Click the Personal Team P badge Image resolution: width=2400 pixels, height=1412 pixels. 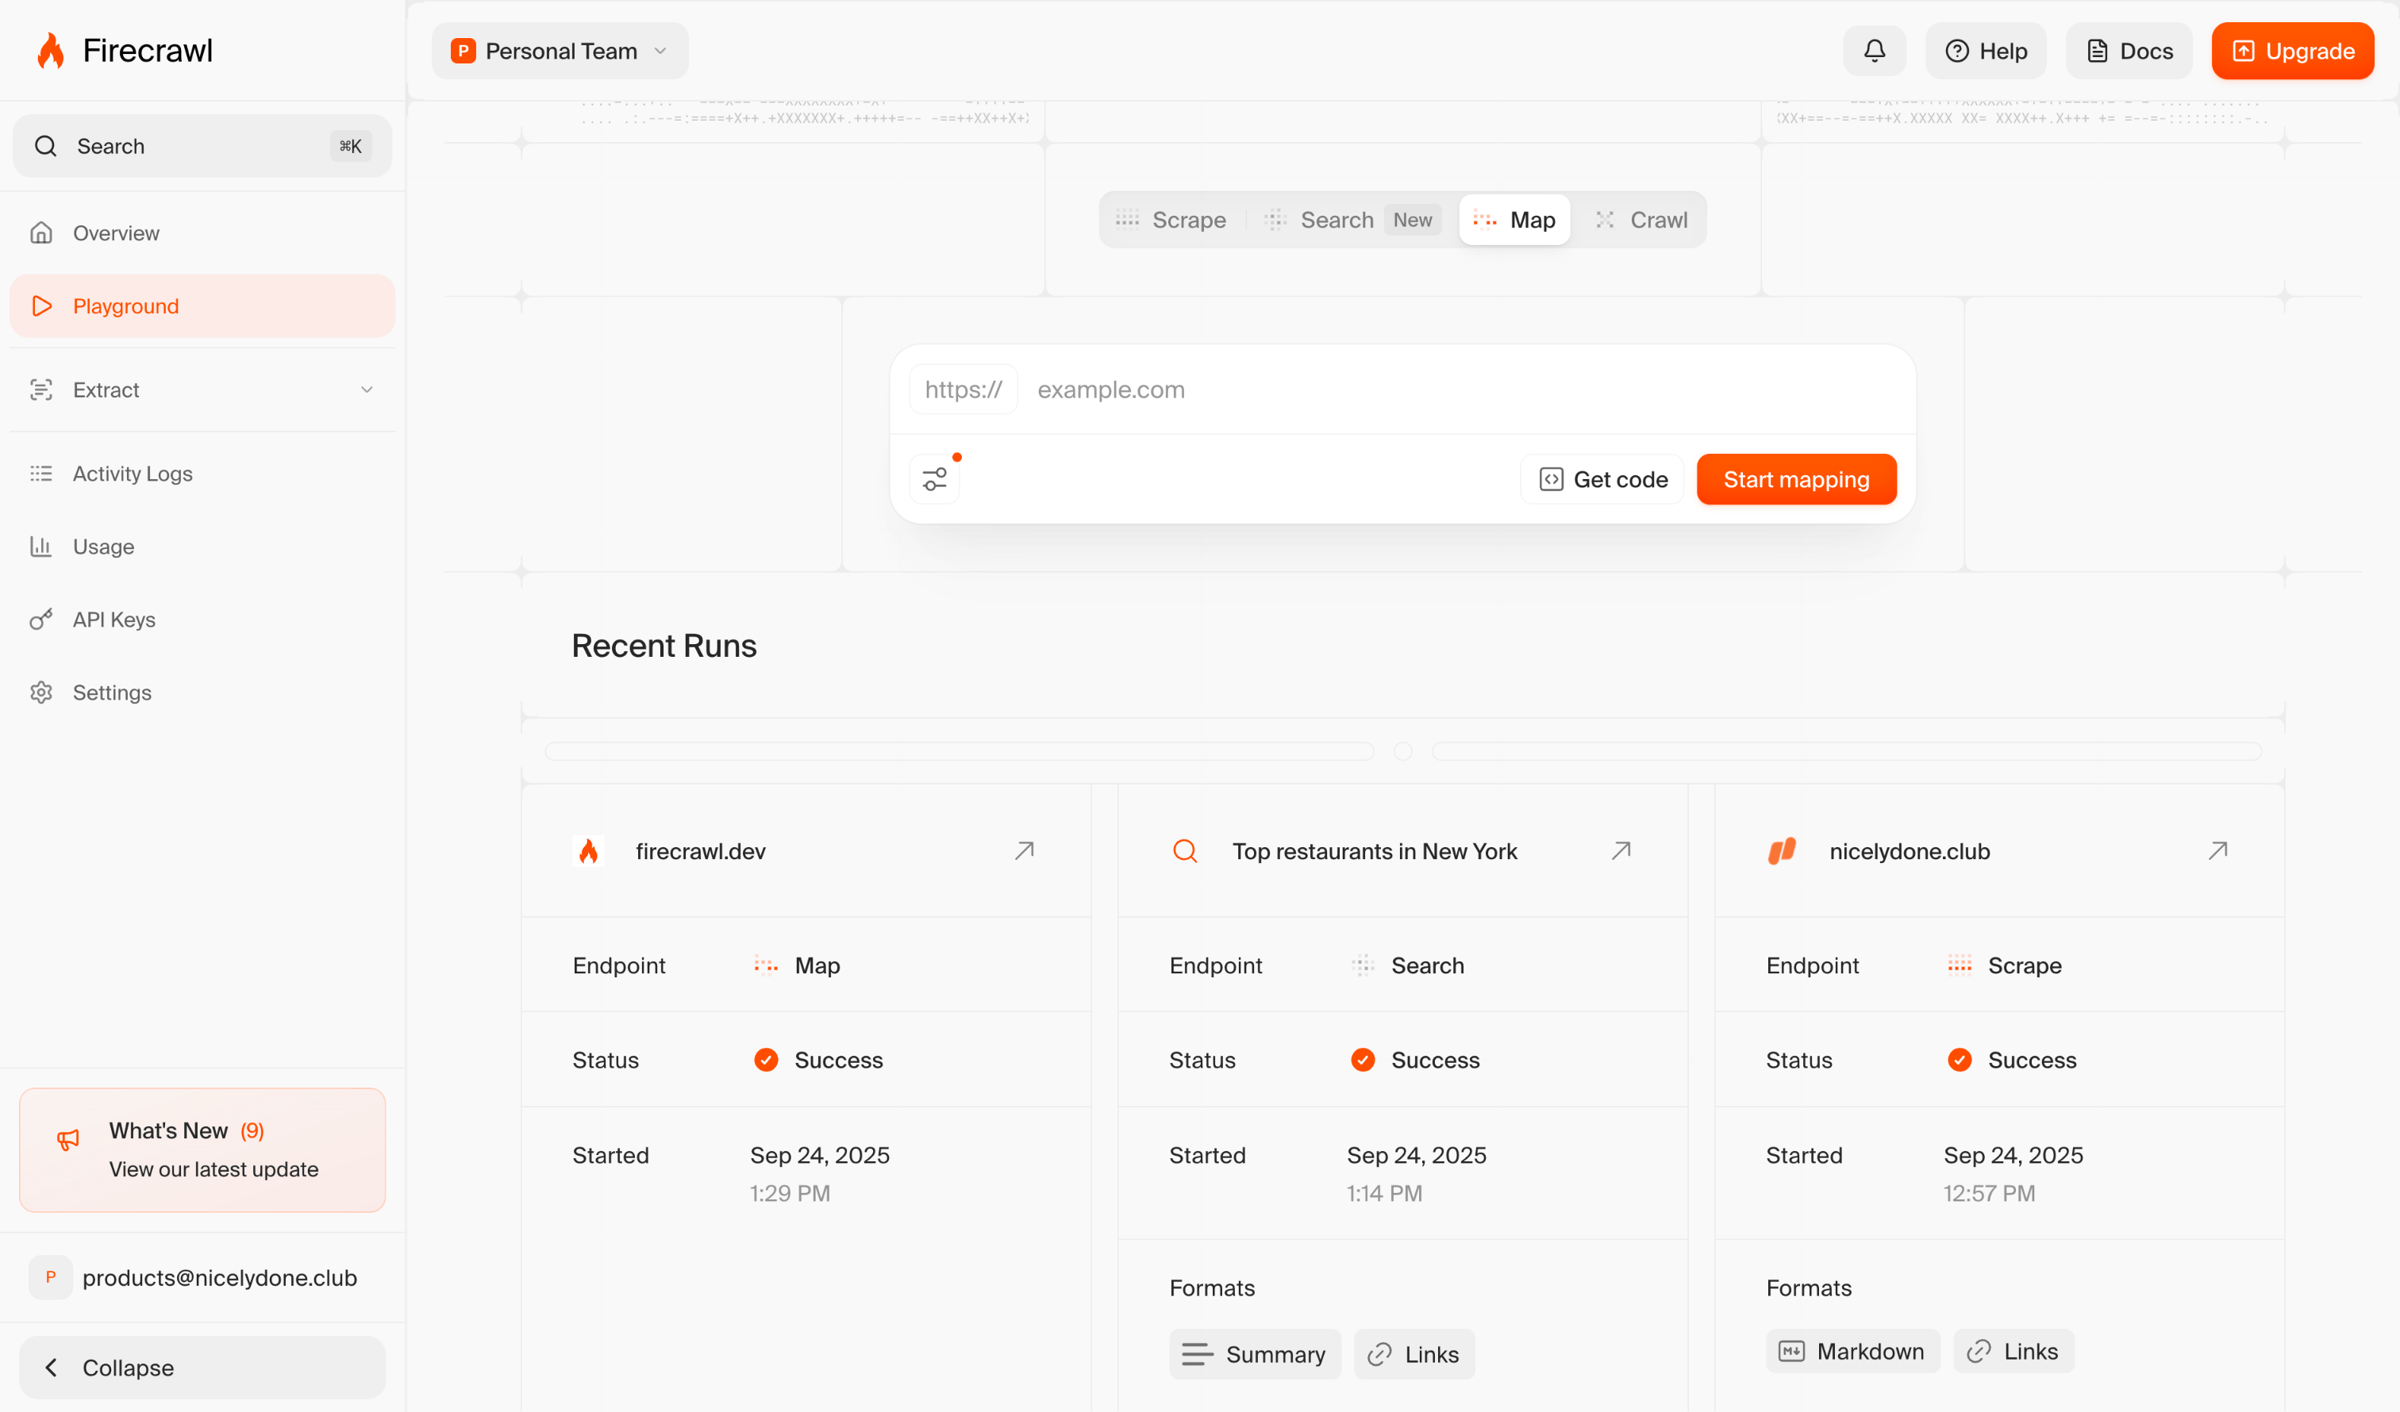(463, 51)
